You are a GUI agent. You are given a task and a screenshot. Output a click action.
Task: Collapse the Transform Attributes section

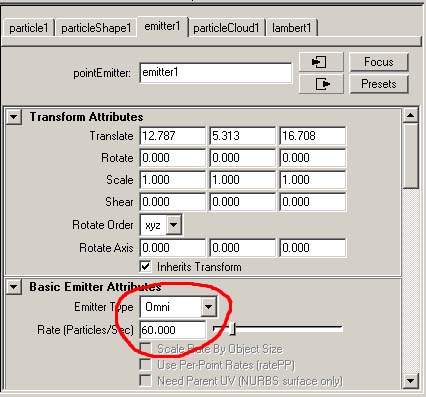coord(14,117)
